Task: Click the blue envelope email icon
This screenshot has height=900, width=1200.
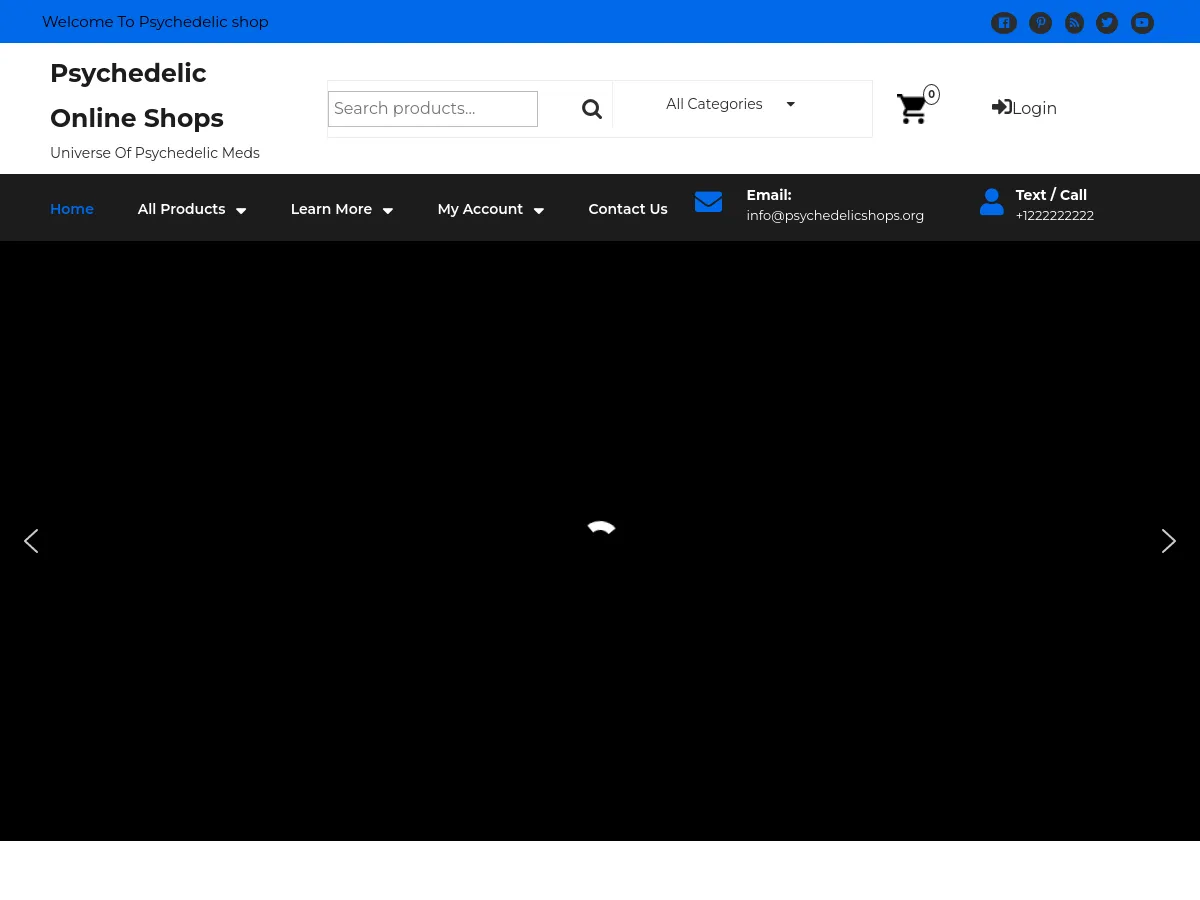Action: coord(708,202)
